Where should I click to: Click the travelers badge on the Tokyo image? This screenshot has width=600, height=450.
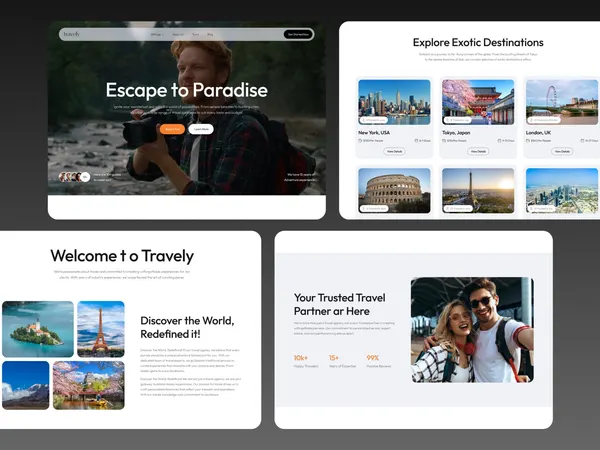click(458, 120)
